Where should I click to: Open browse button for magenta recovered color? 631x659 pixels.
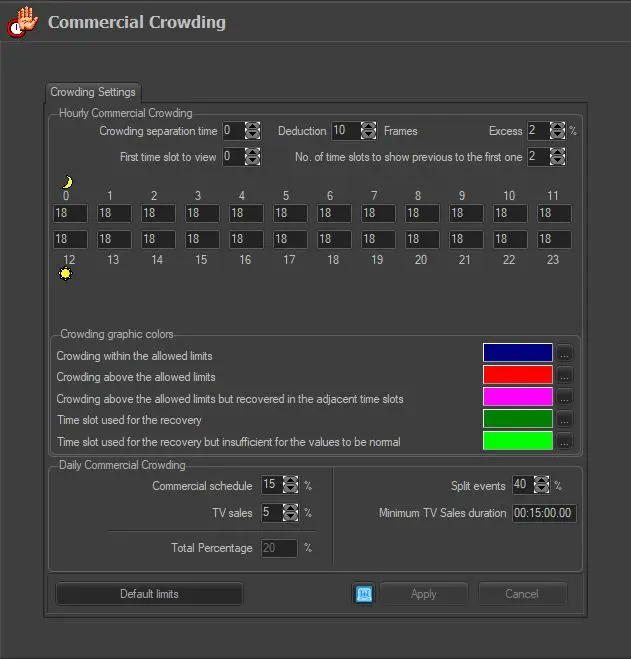tap(565, 397)
